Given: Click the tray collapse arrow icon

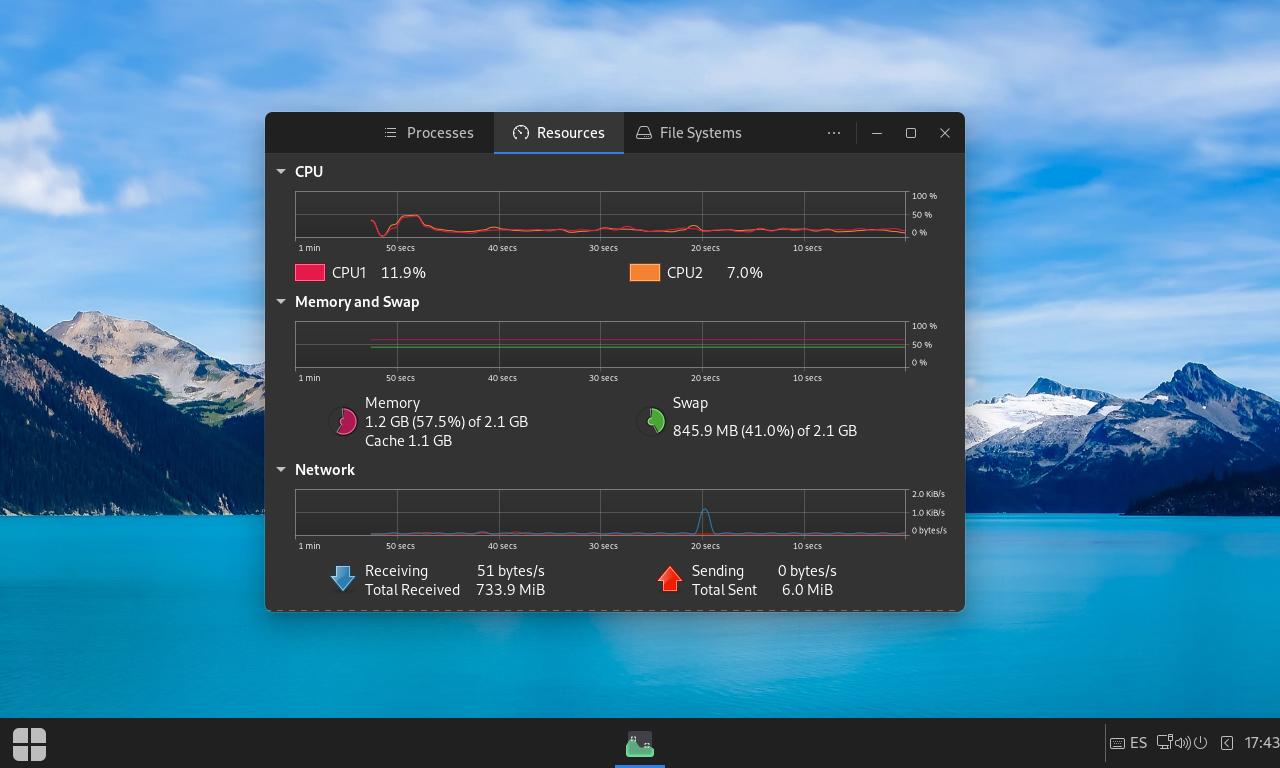Looking at the screenshot, I should point(1227,743).
